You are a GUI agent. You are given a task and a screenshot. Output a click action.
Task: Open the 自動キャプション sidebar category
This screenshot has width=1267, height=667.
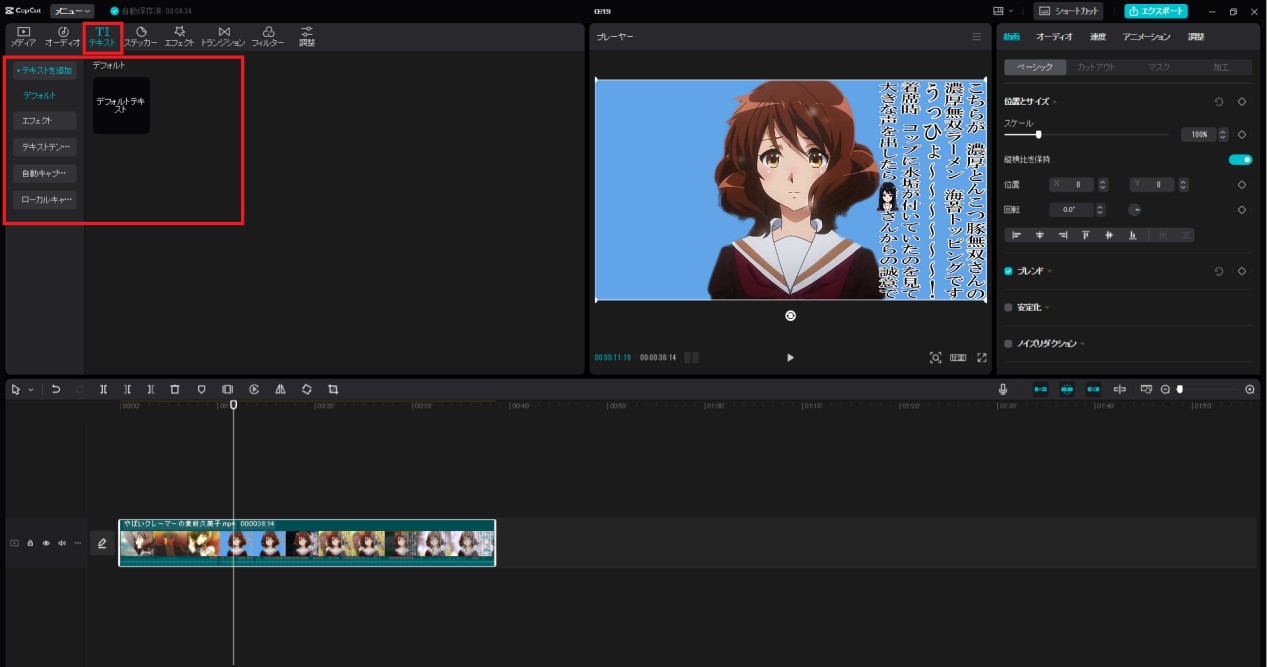tap(45, 173)
